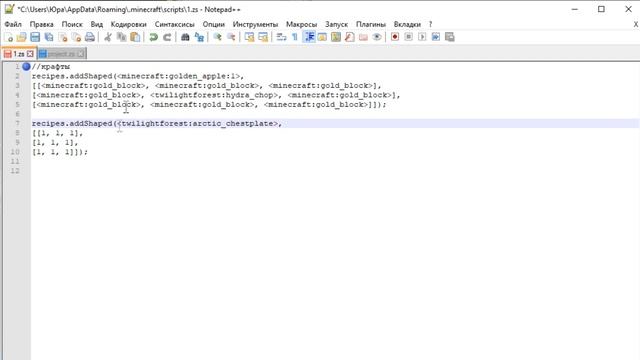
Task: Click text minecraft:golden_apple:1 on line 2
Action: [x=178, y=76]
